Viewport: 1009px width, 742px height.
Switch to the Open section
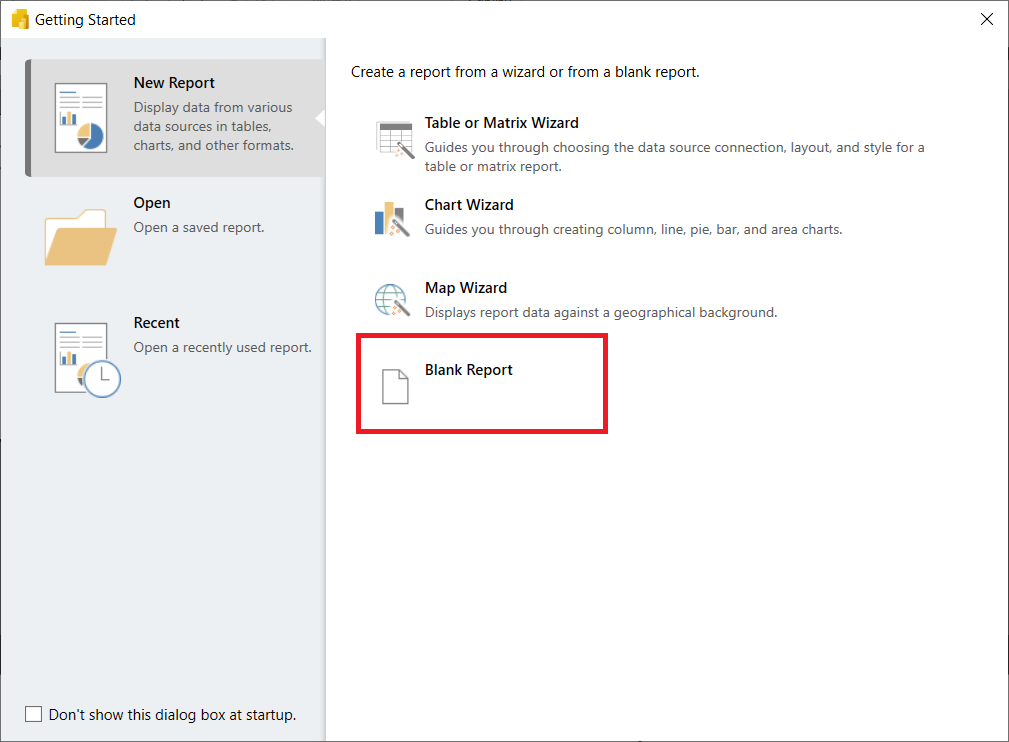coord(152,202)
